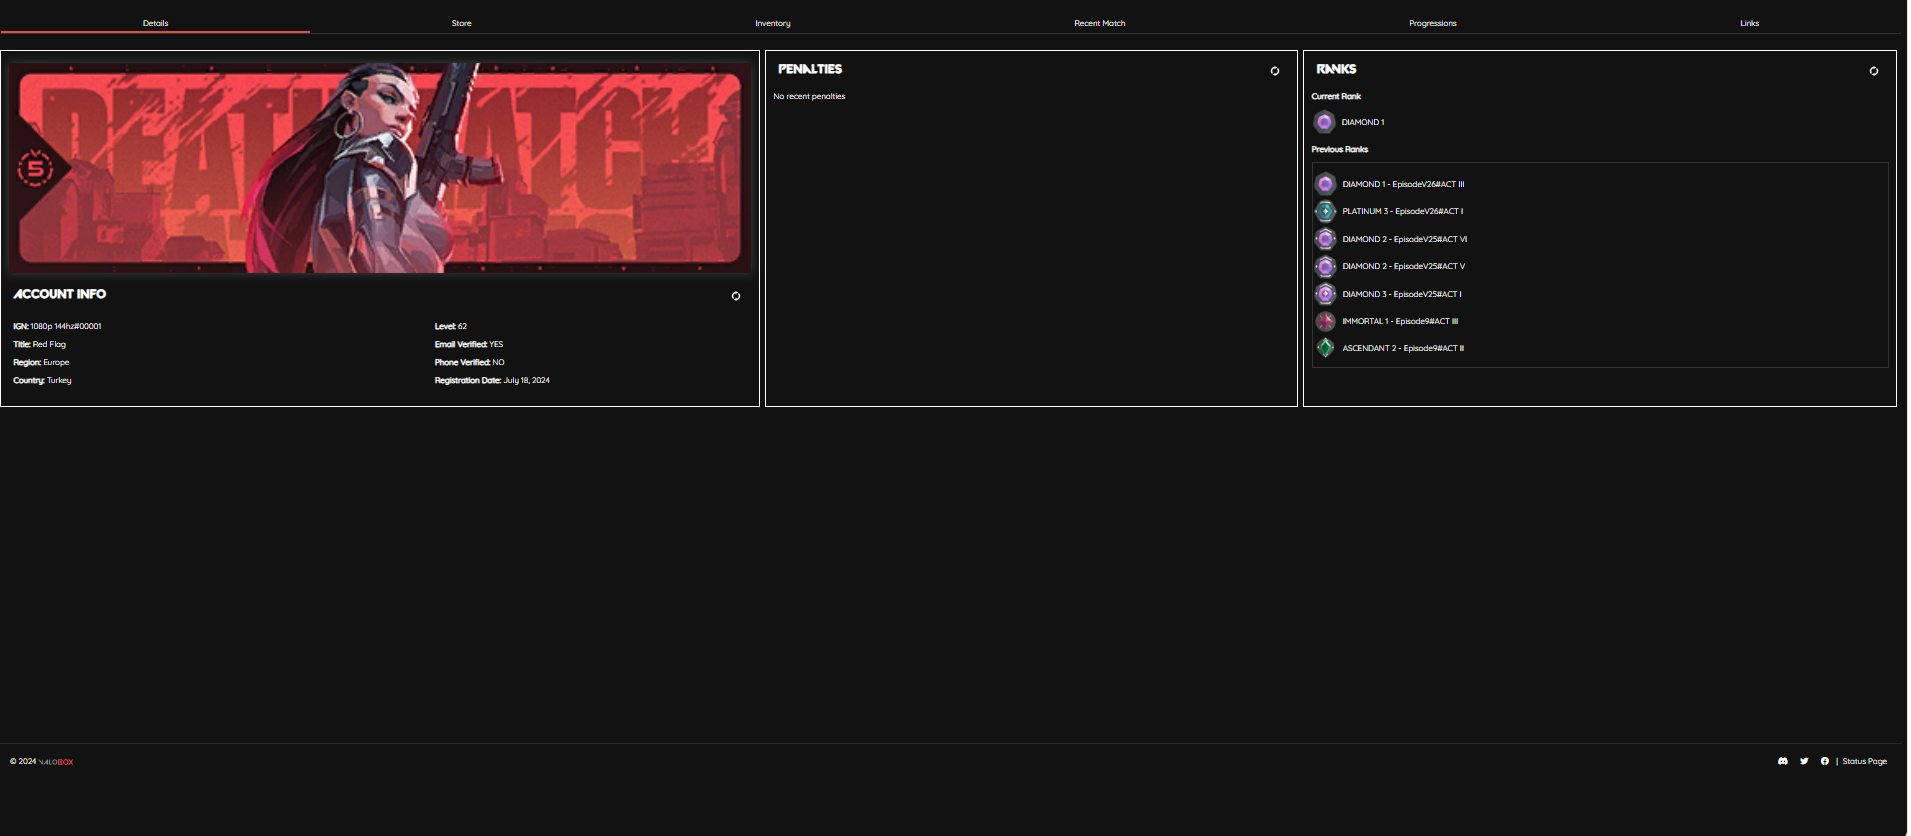Refresh the Ranks panel
This screenshot has width=1911, height=836.
[1874, 71]
